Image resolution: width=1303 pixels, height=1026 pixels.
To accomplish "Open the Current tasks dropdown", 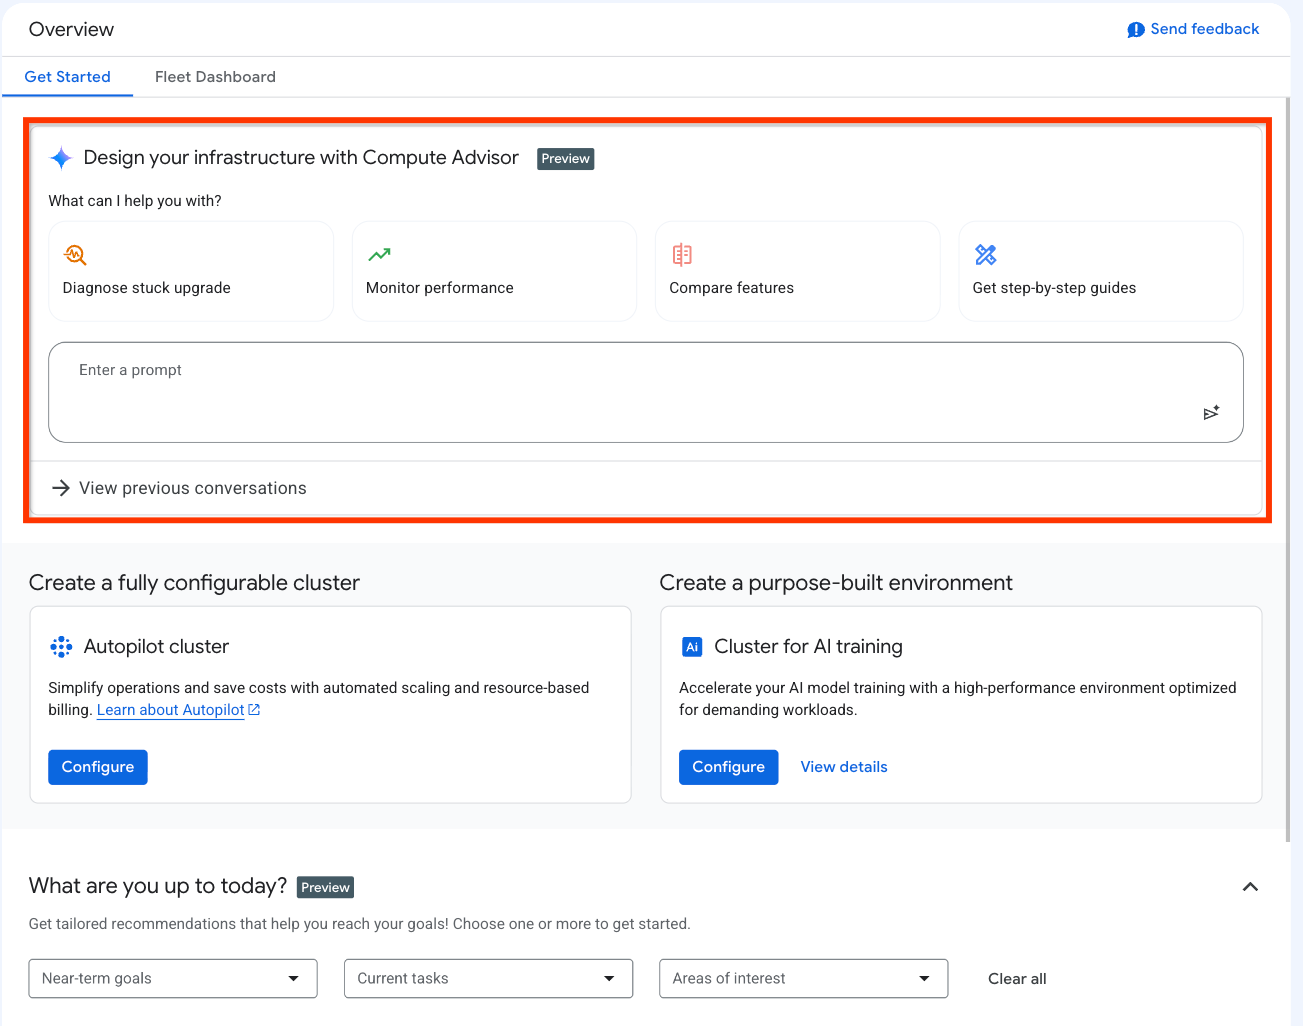I will pyautogui.click(x=488, y=979).
